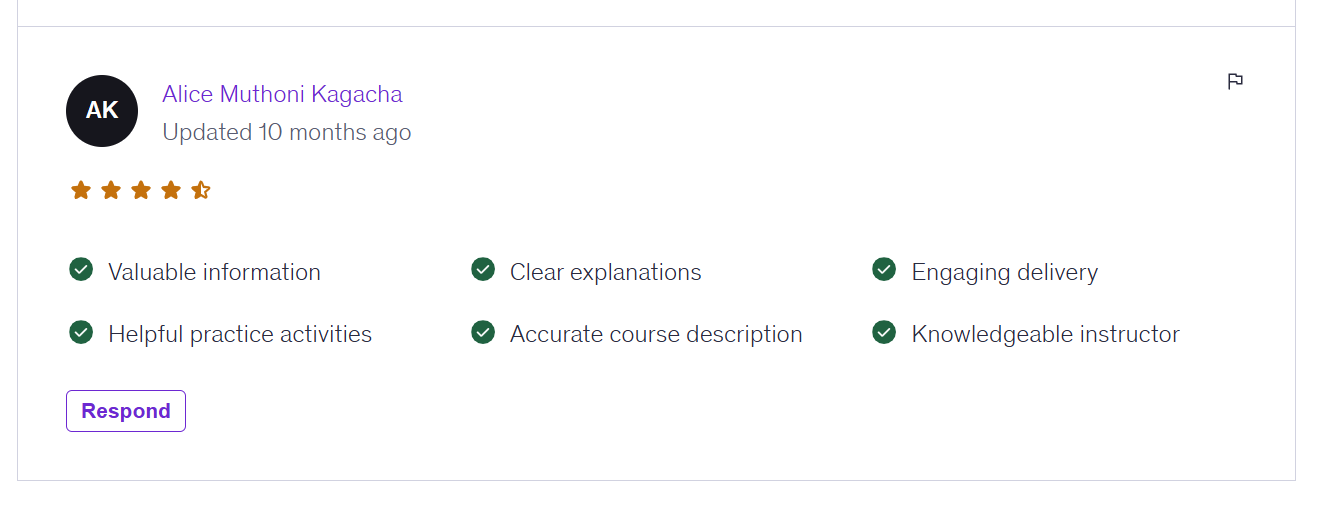Select the Accurate course description label text
The height and width of the screenshot is (512, 1326).
pos(656,334)
